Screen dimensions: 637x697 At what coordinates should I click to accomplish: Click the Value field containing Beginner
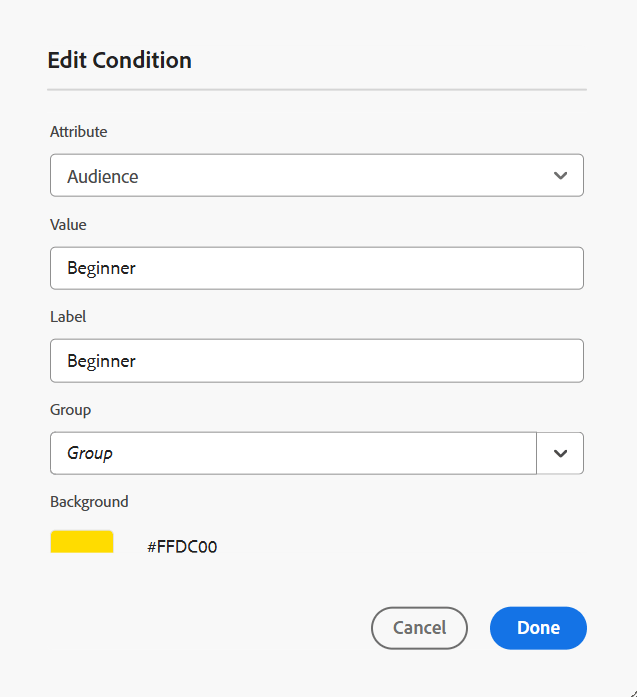coord(316,268)
